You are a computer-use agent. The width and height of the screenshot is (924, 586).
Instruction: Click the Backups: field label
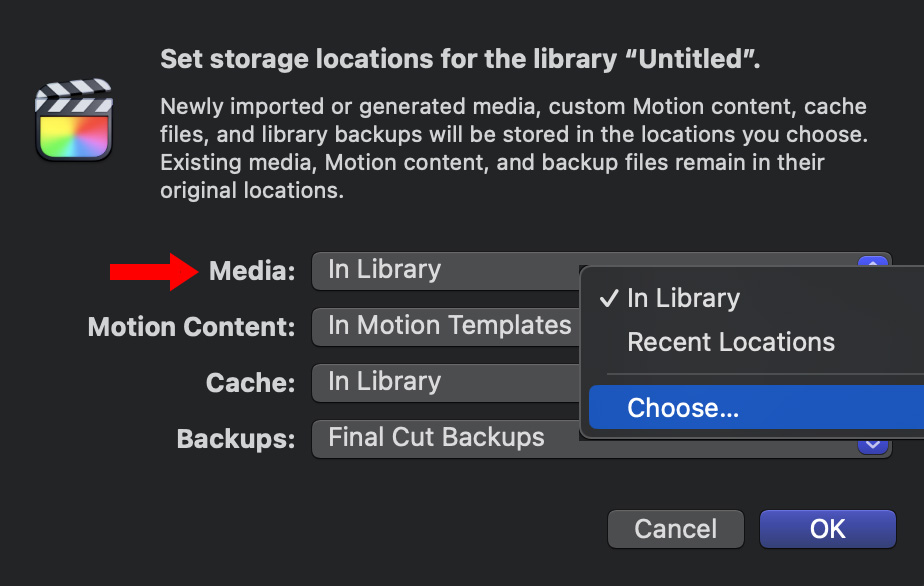[236, 439]
